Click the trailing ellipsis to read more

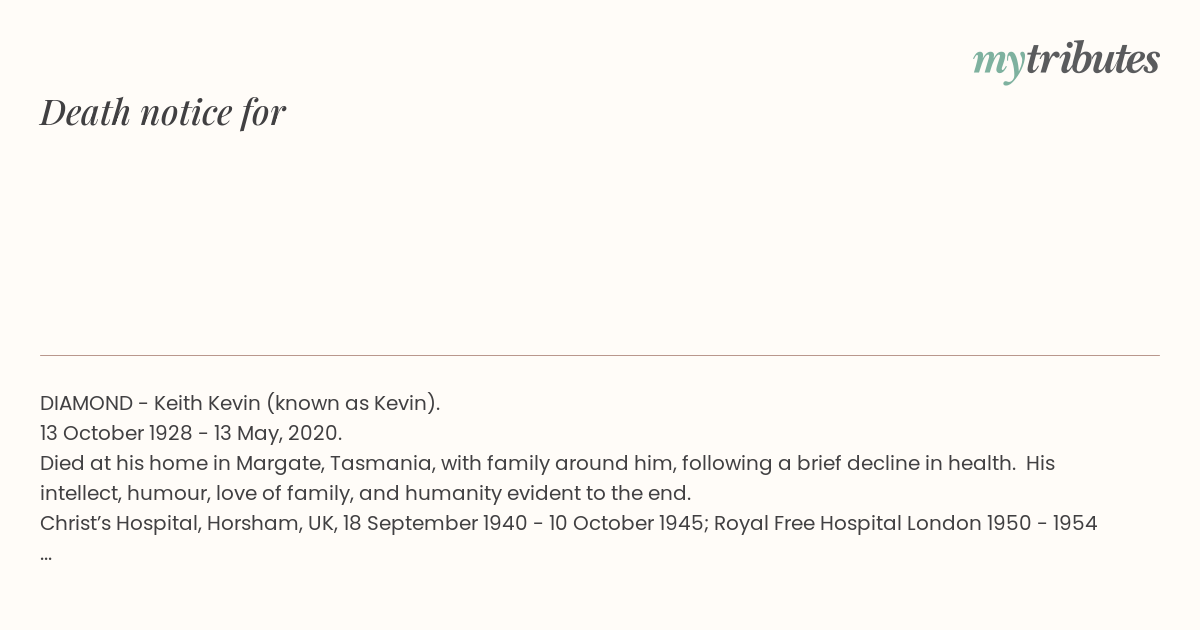tap(46, 554)
